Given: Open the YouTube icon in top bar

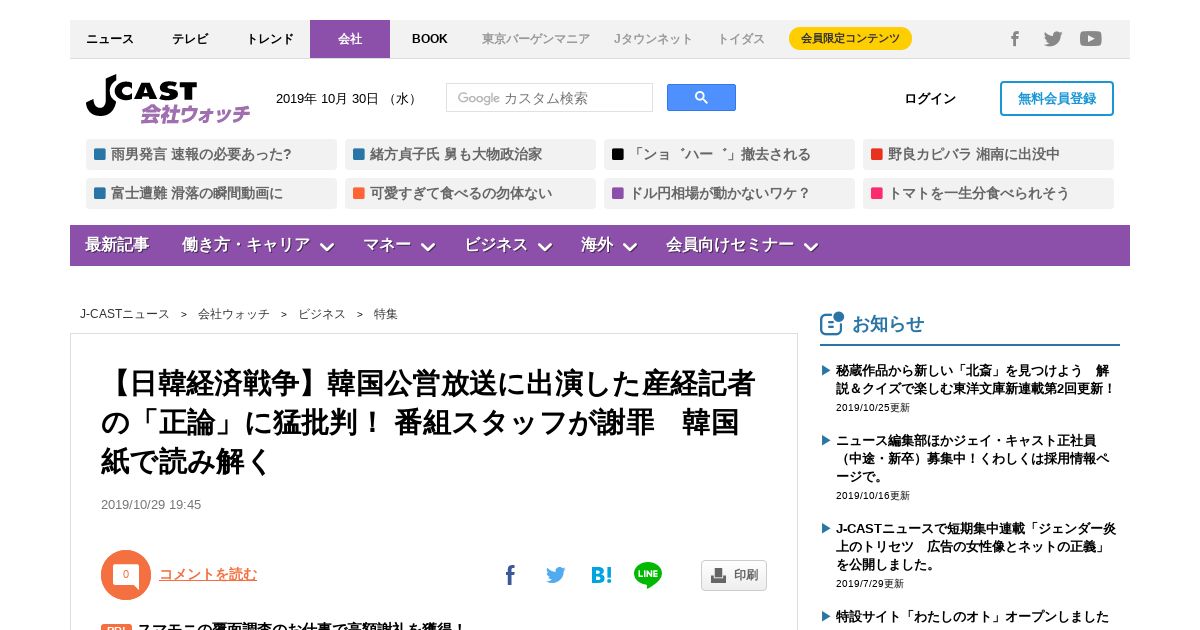Looking at the screenshot, I should (1091, 39).
